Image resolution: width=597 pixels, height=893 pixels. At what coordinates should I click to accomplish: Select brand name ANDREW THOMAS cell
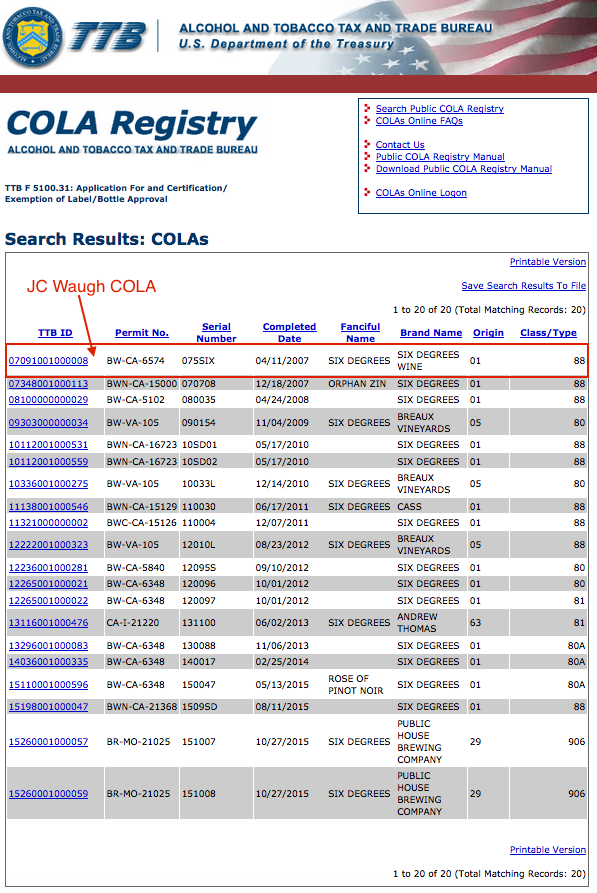pyautogui.click(x=418, y=622)
